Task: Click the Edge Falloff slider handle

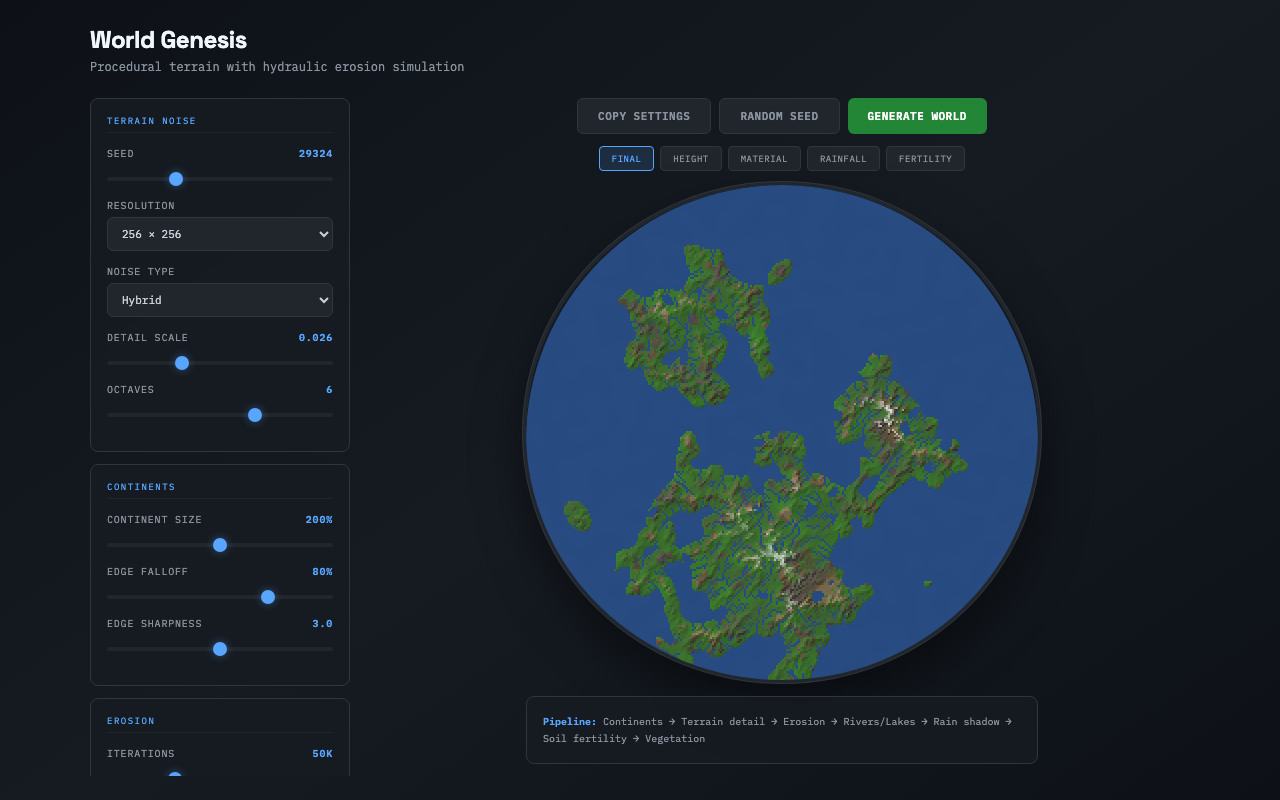Action: [268, 597]
